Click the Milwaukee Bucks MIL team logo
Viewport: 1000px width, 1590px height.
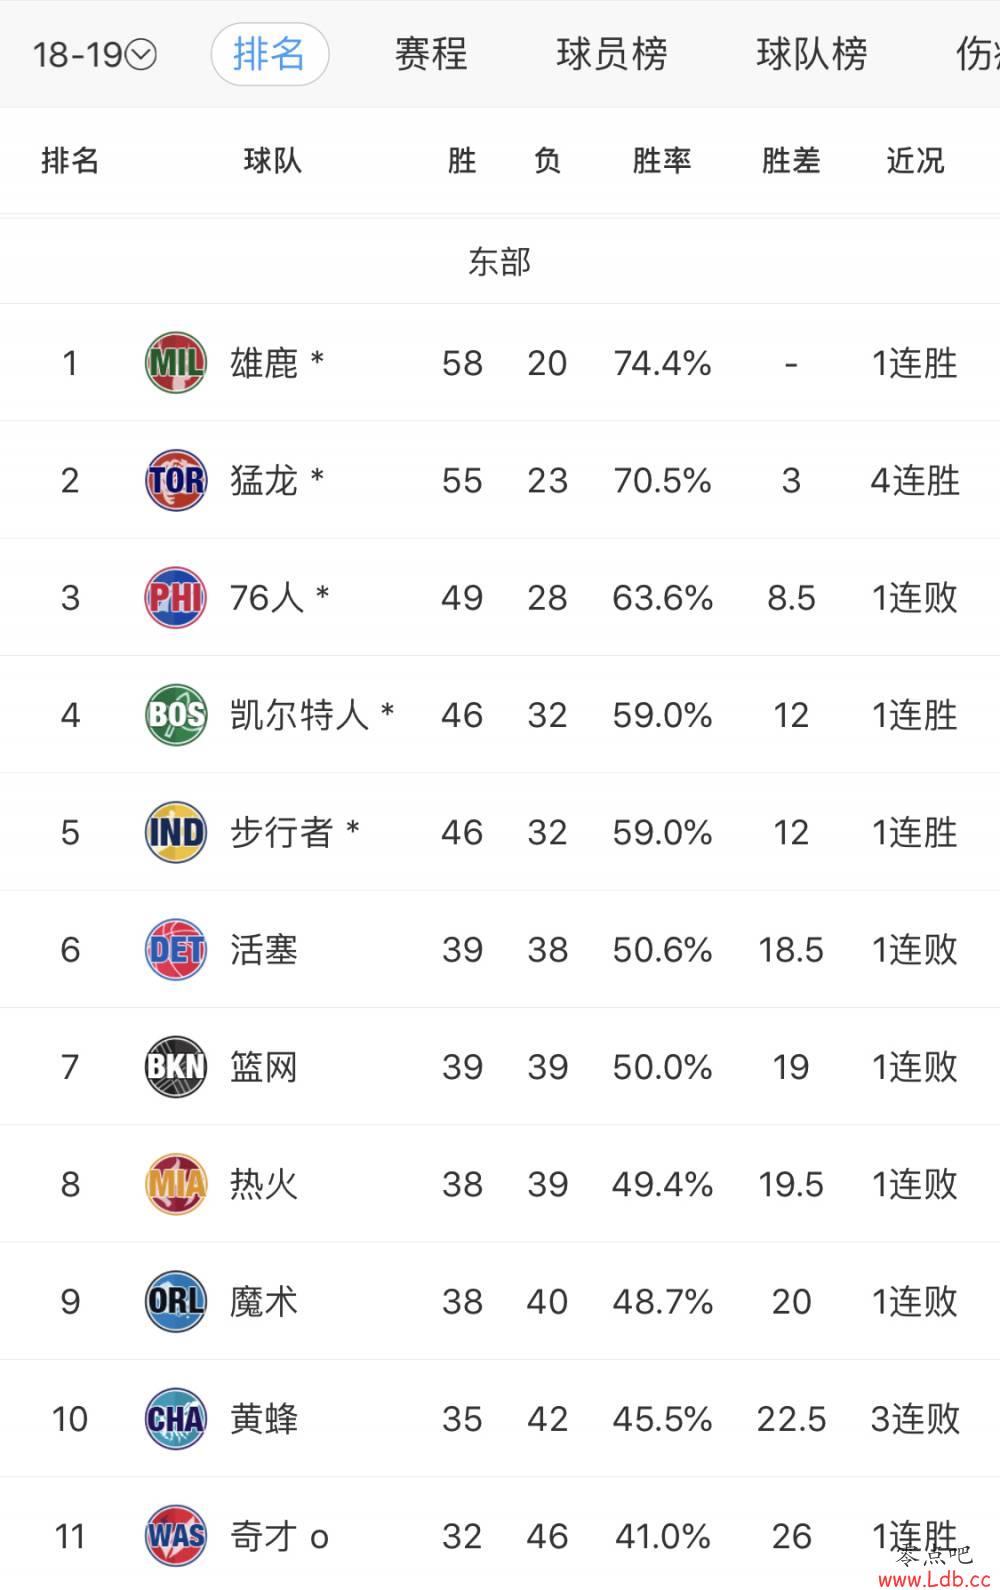(x=176, y=362)
